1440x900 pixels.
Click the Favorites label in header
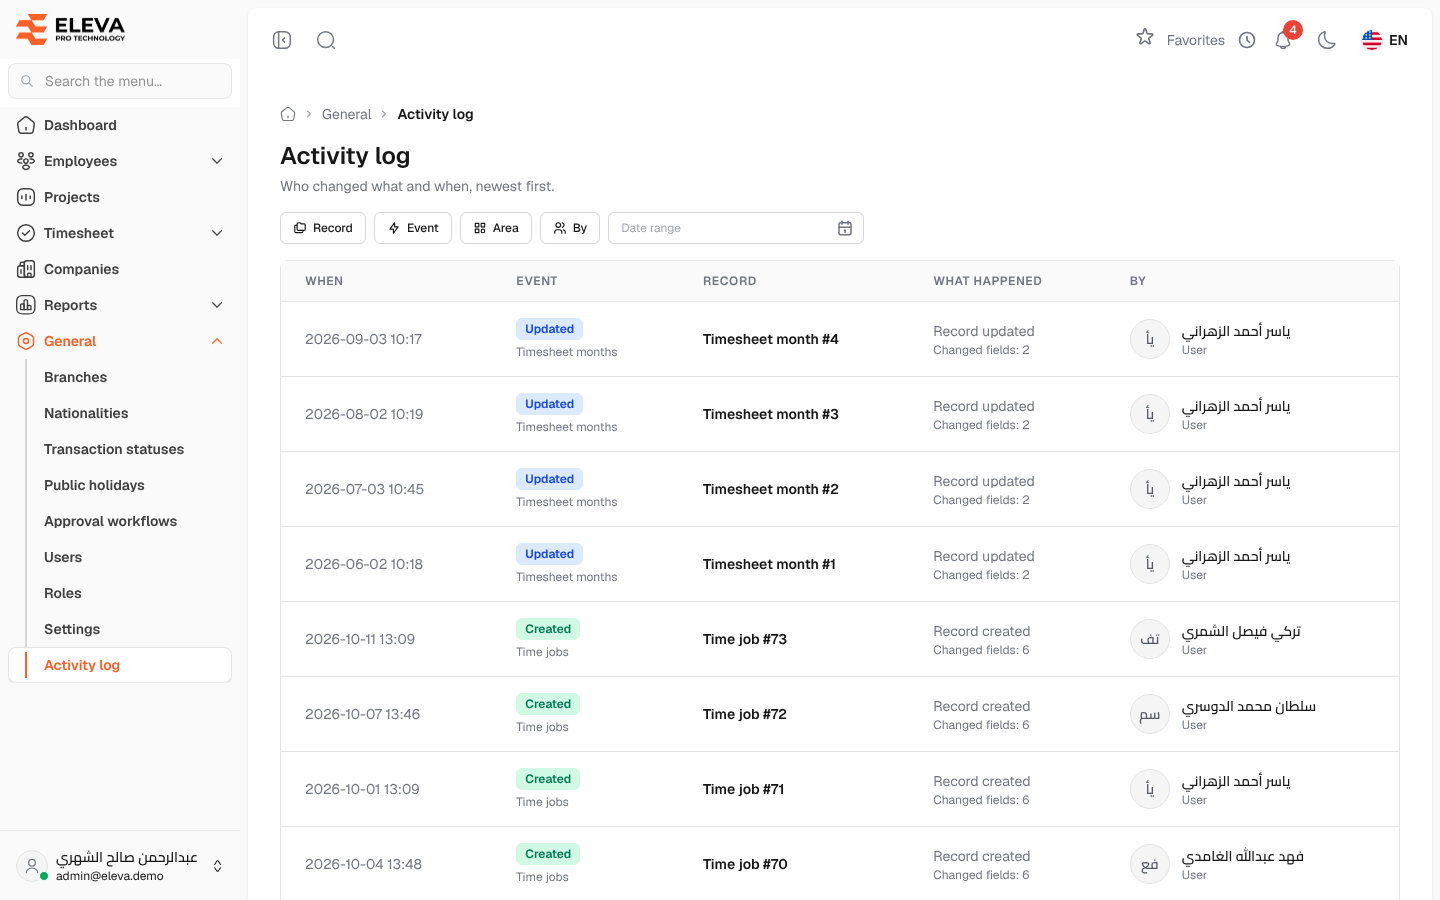[x=1196, y=40]
